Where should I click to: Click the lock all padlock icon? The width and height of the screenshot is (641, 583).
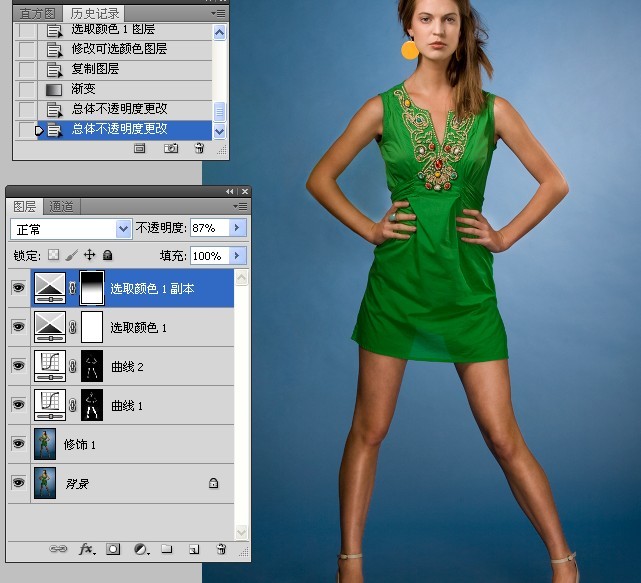[x=108, y=256]
